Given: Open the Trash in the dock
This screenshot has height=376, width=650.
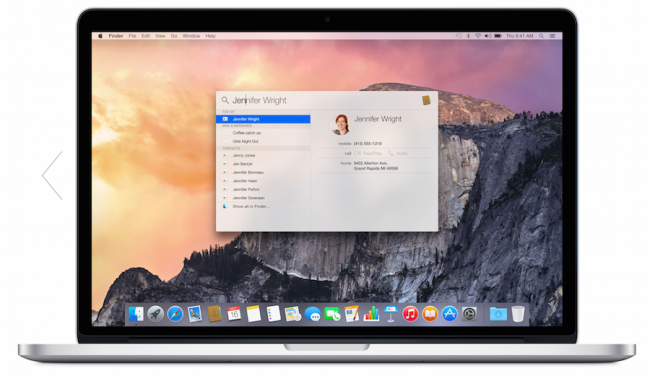Looking at the screenshot, I should (x=518, y=314).
